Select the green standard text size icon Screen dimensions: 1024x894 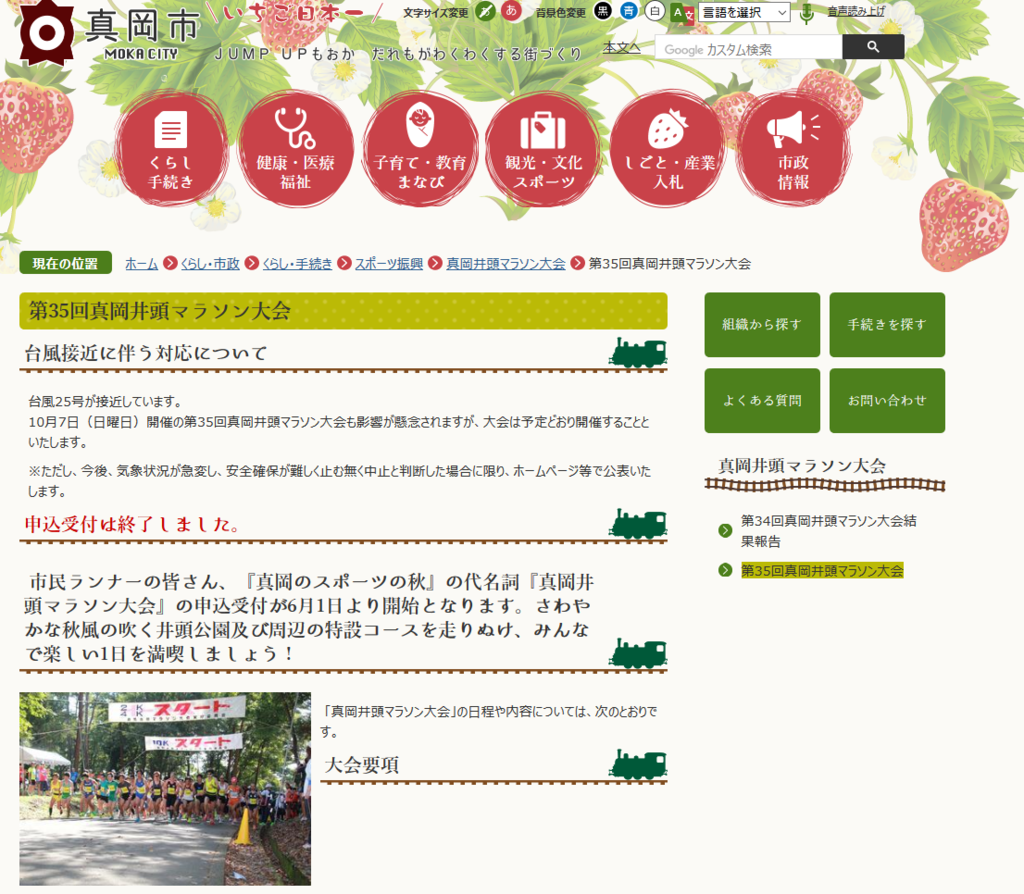485,11
